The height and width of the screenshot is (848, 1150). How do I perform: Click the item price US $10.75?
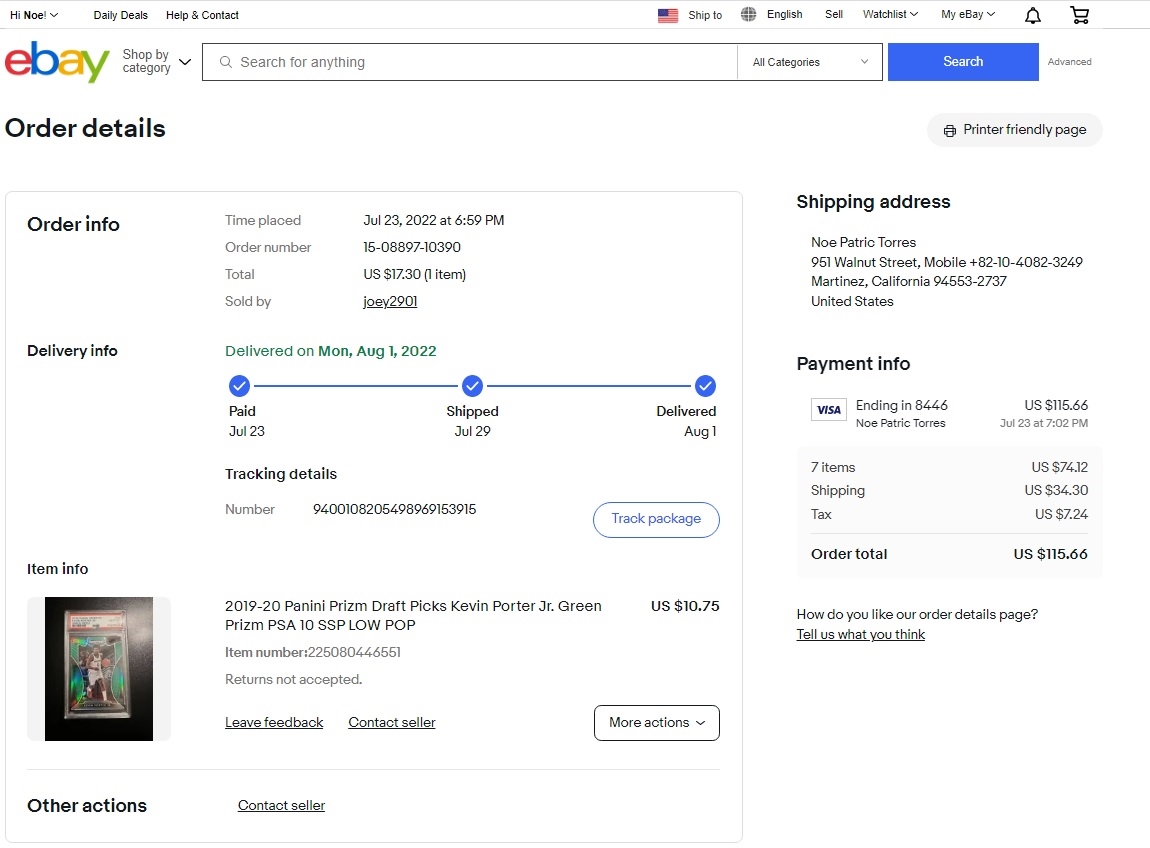(x=685, y=606)
